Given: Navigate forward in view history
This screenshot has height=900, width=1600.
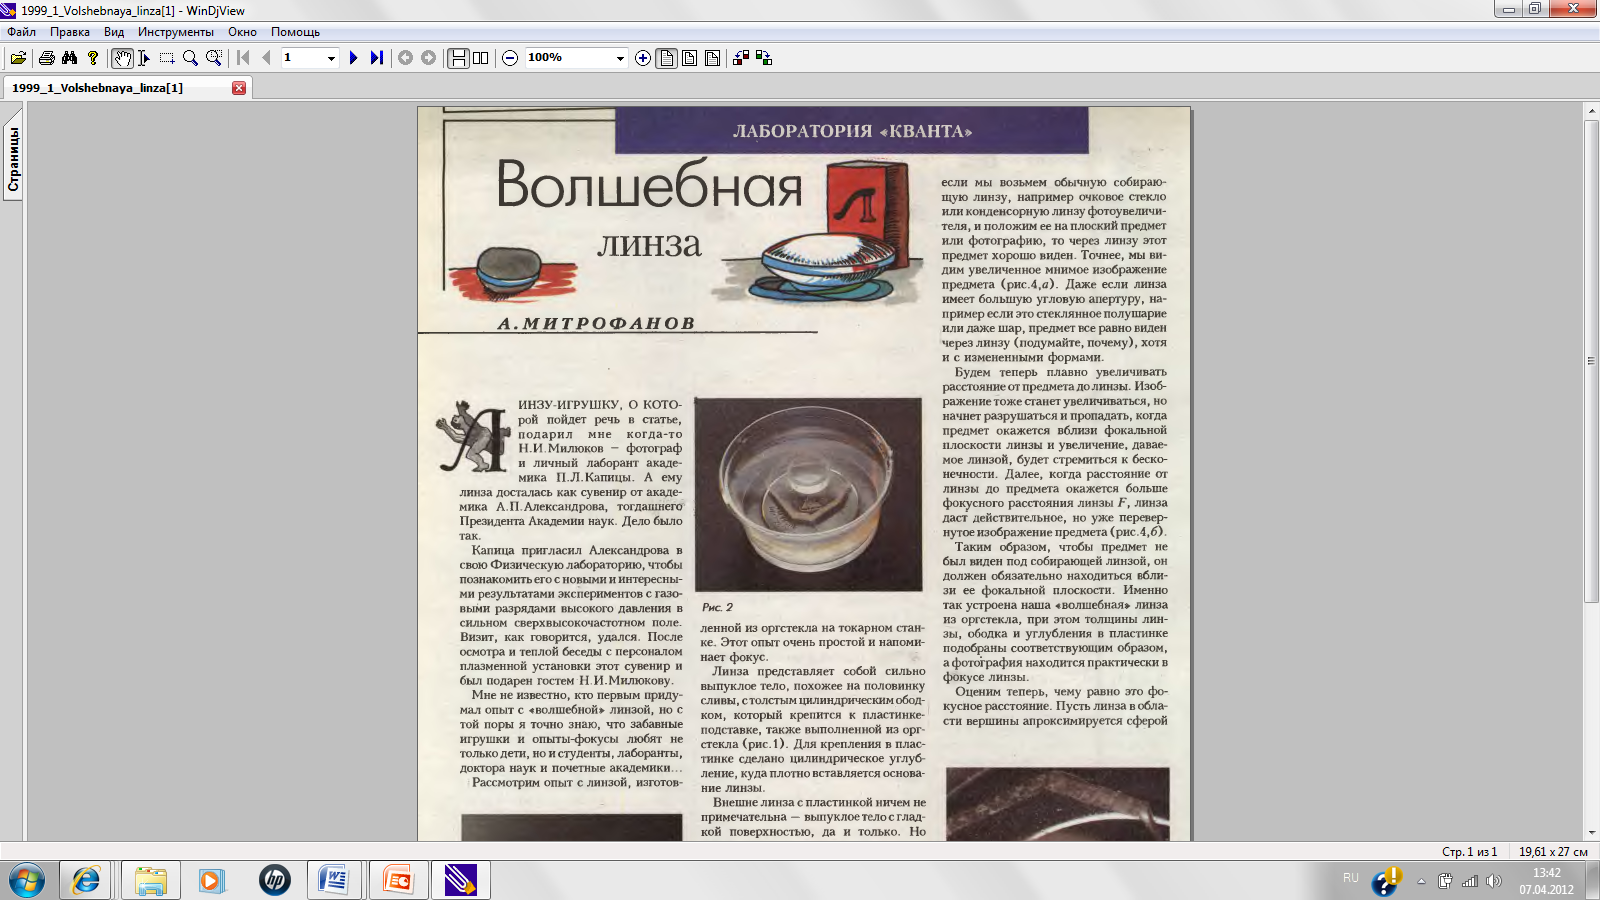Looking at the screenshot, I should pos(428,58).
